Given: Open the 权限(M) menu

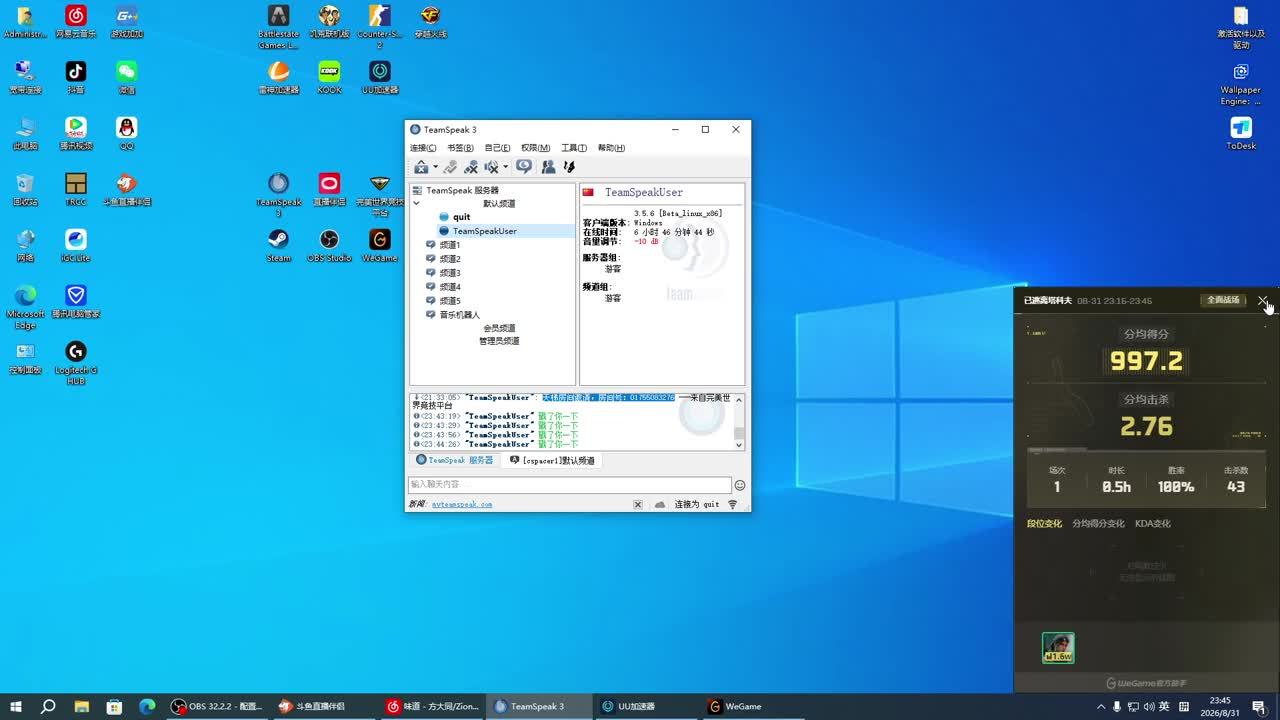Looking at the screenshot, I should [536, 148].
